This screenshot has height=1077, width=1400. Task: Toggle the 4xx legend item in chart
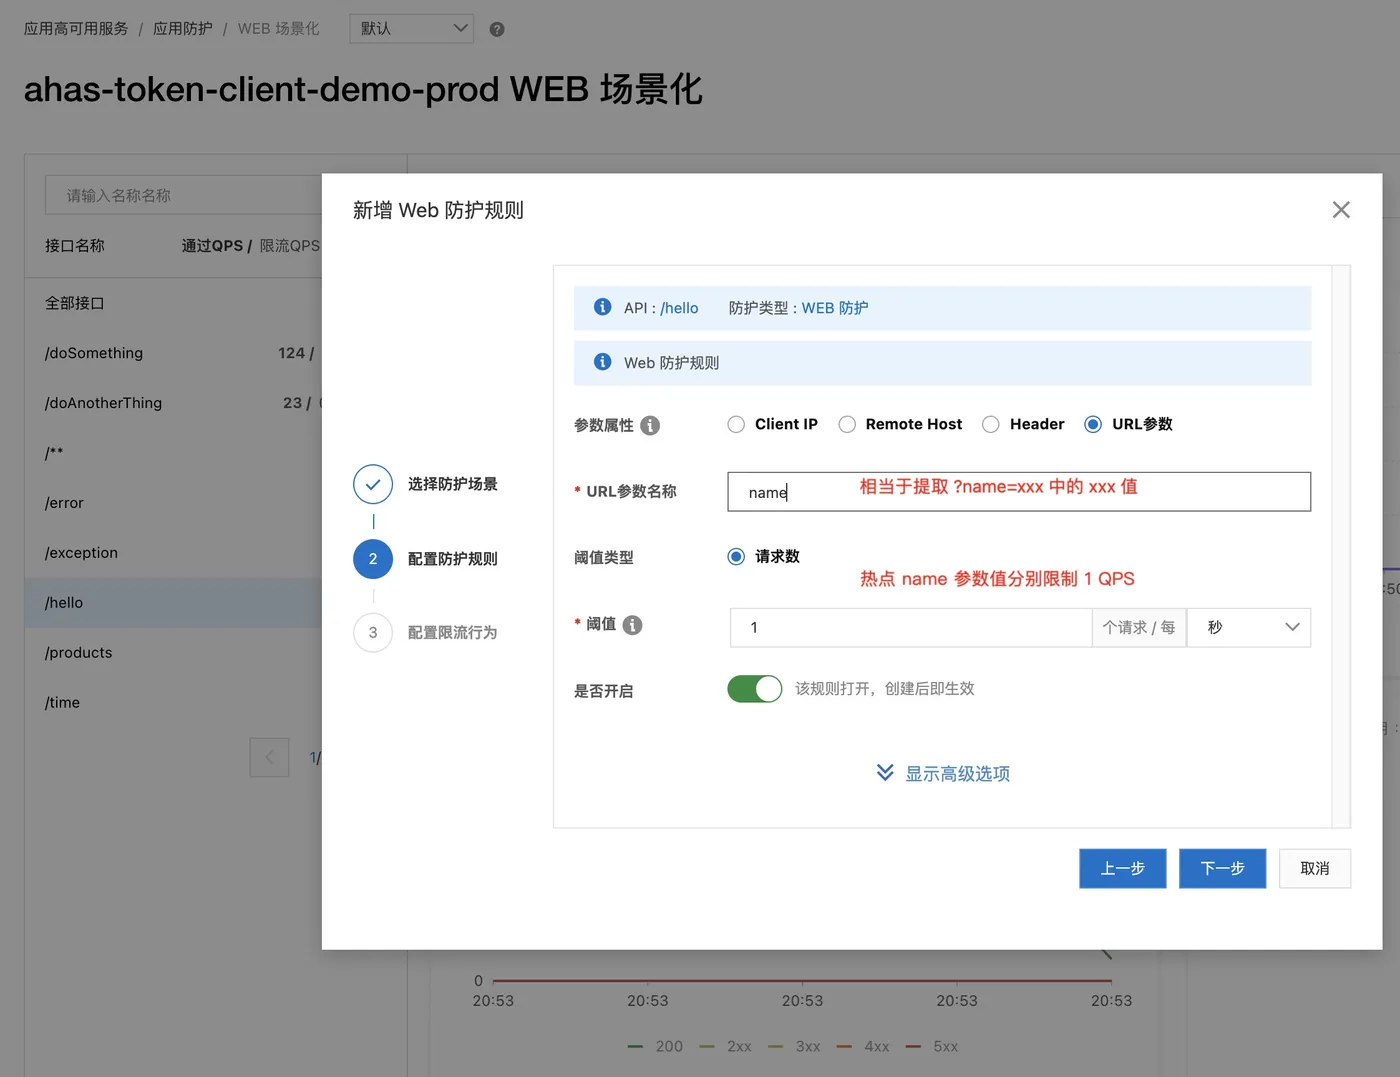point(863,1046)
